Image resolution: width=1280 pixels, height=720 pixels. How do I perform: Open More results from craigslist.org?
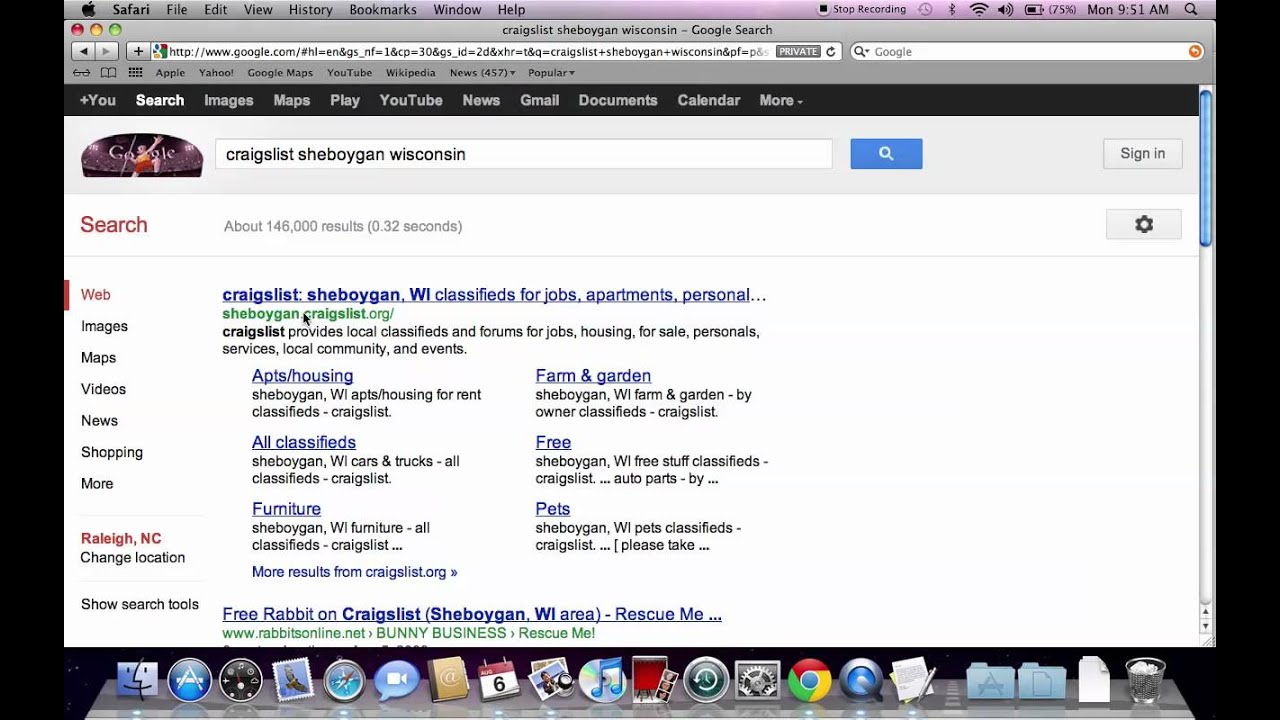(355, 572)
